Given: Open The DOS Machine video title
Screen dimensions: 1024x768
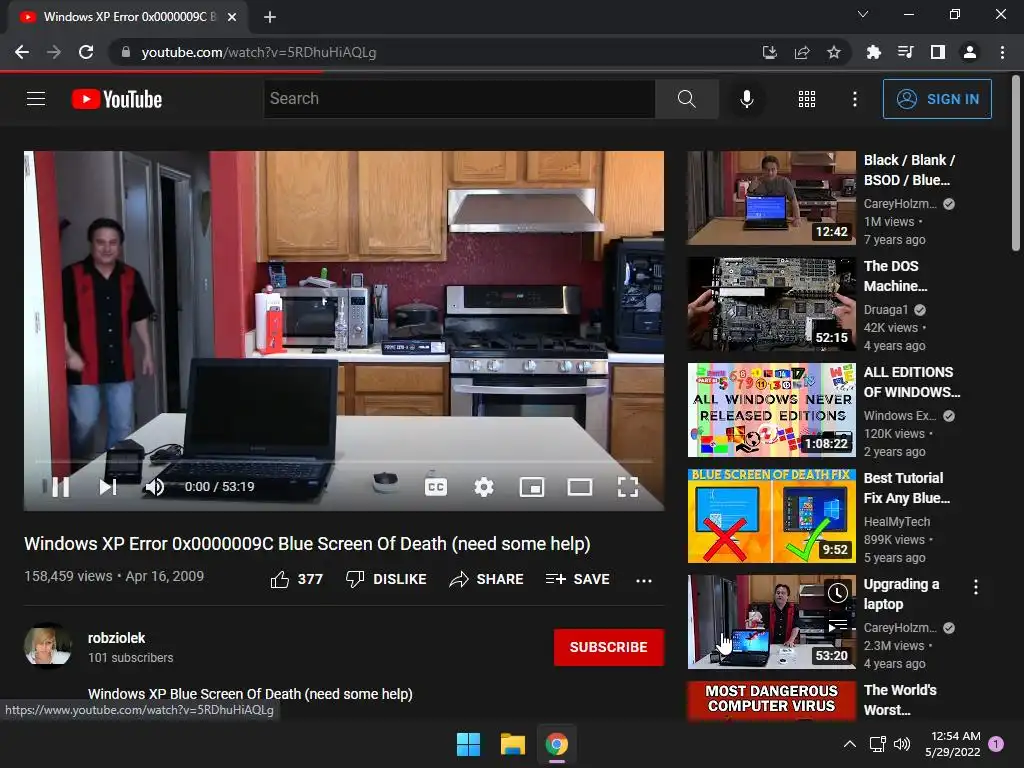Looking at the screenshot, I should click(x=895, y=276).
